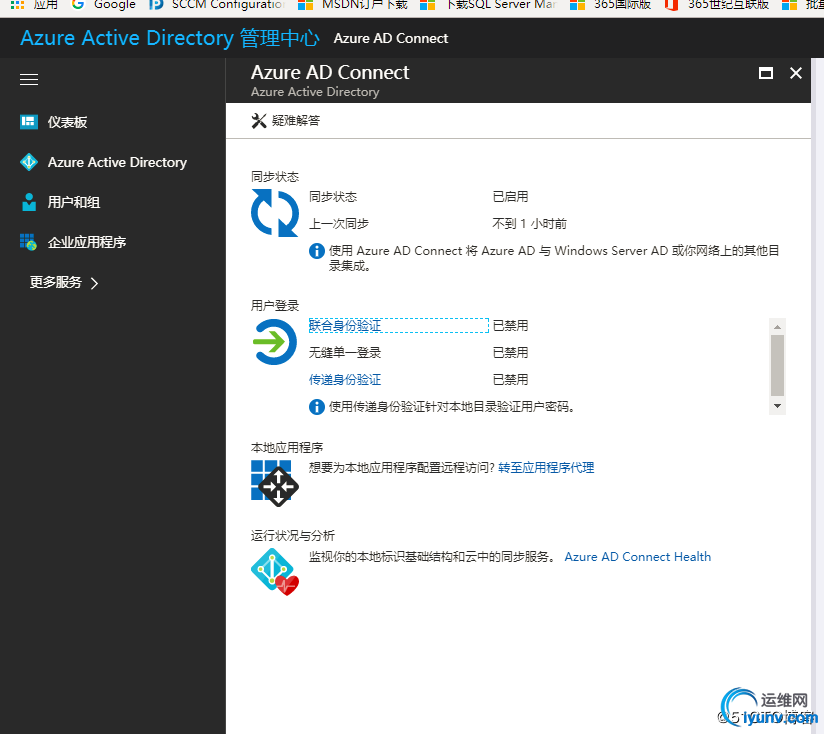The width and height of the screenshot is (824, 734).
Task: Click the scrollbar up arrow
Action: coord(777,327)
